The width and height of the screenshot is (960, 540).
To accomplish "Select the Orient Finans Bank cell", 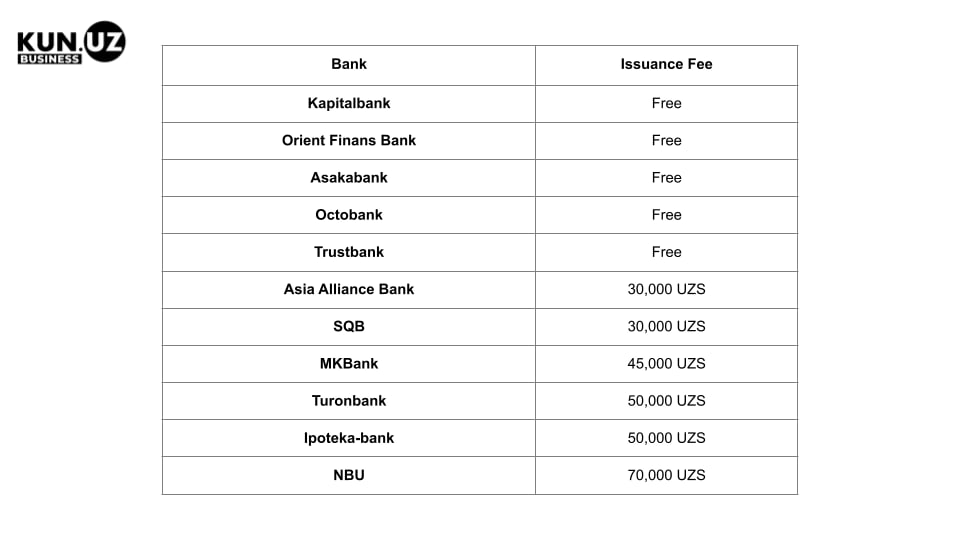I will [349, 140].
